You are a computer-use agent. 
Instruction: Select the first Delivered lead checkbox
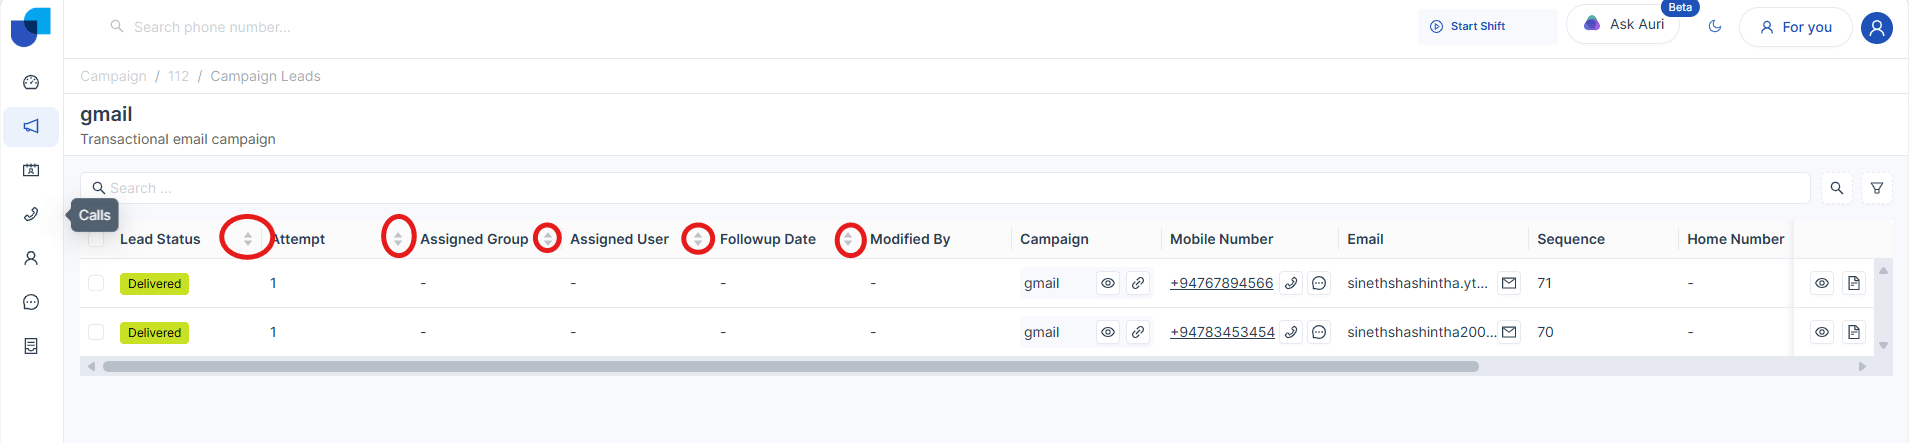point(96,284)
